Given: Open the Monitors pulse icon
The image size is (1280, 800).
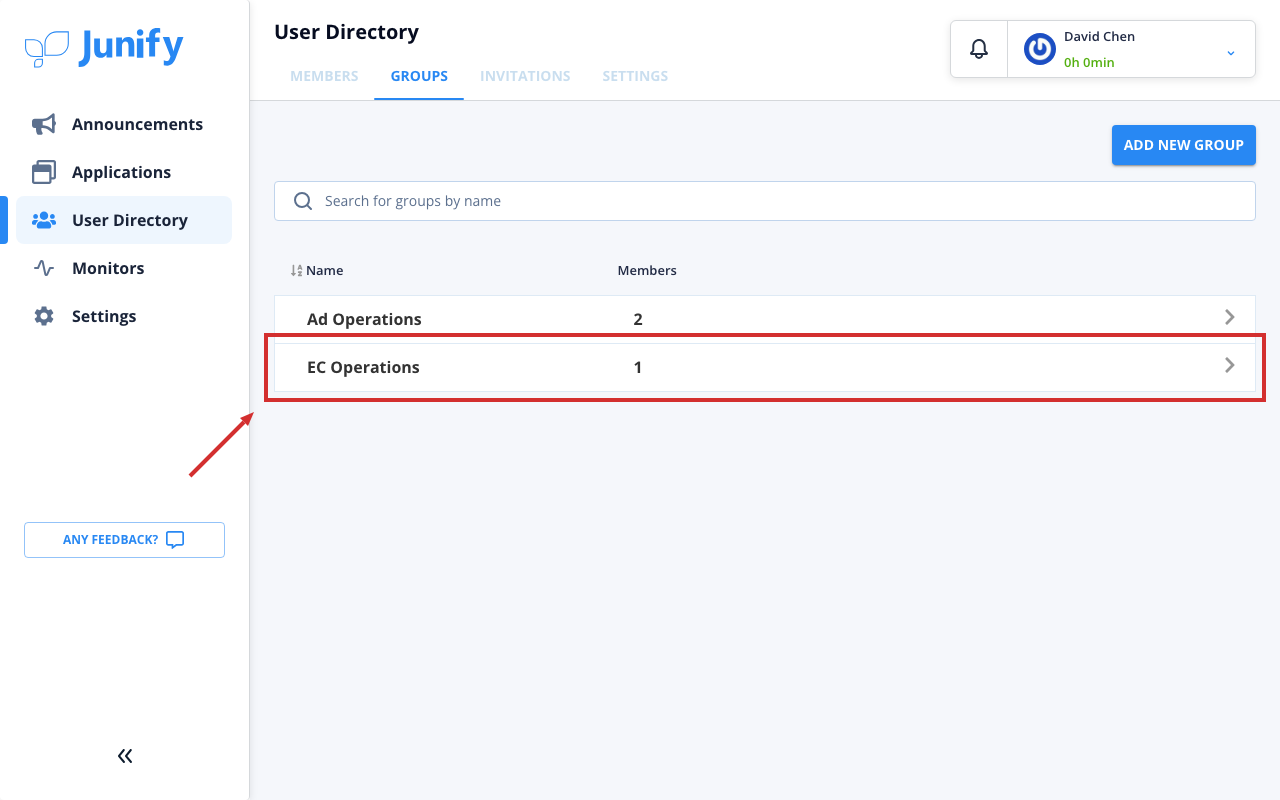Looking at the screenshot, I should click(x=44, y=268).
